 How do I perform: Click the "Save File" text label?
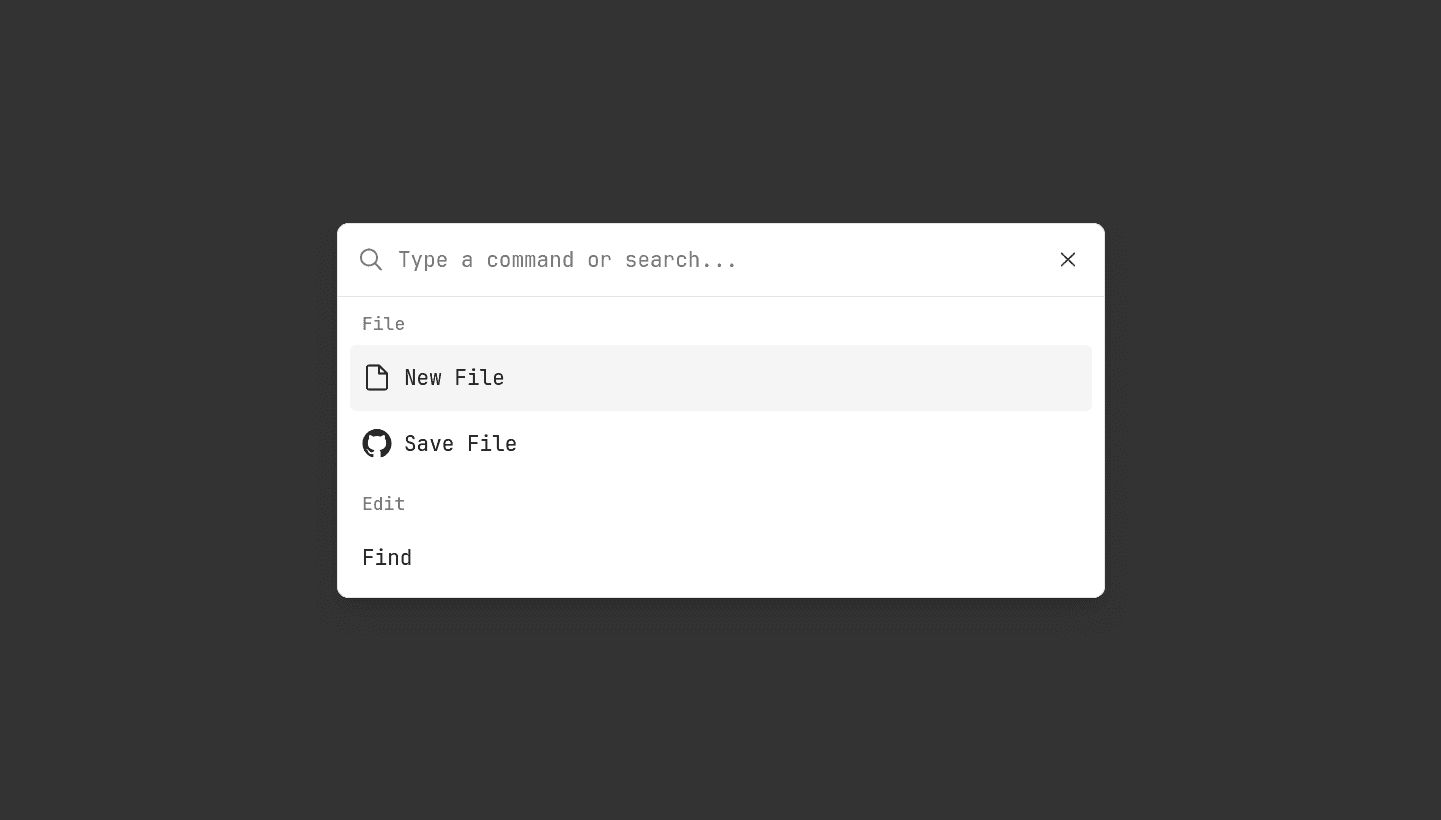click(460, 444)
